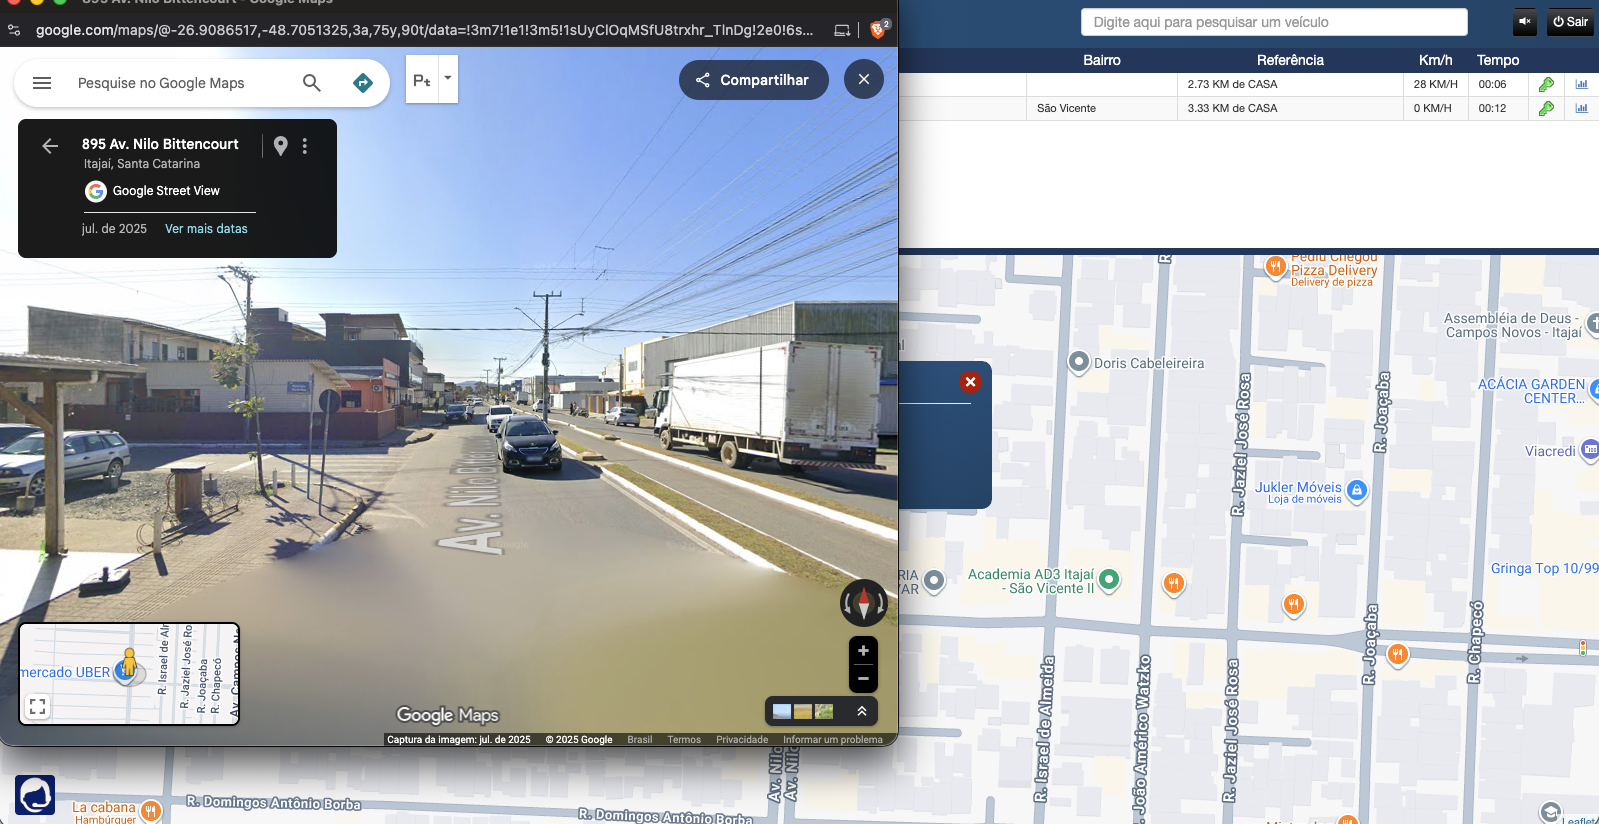Click the back arrow in the Street View card

click(x=50, y=146)
